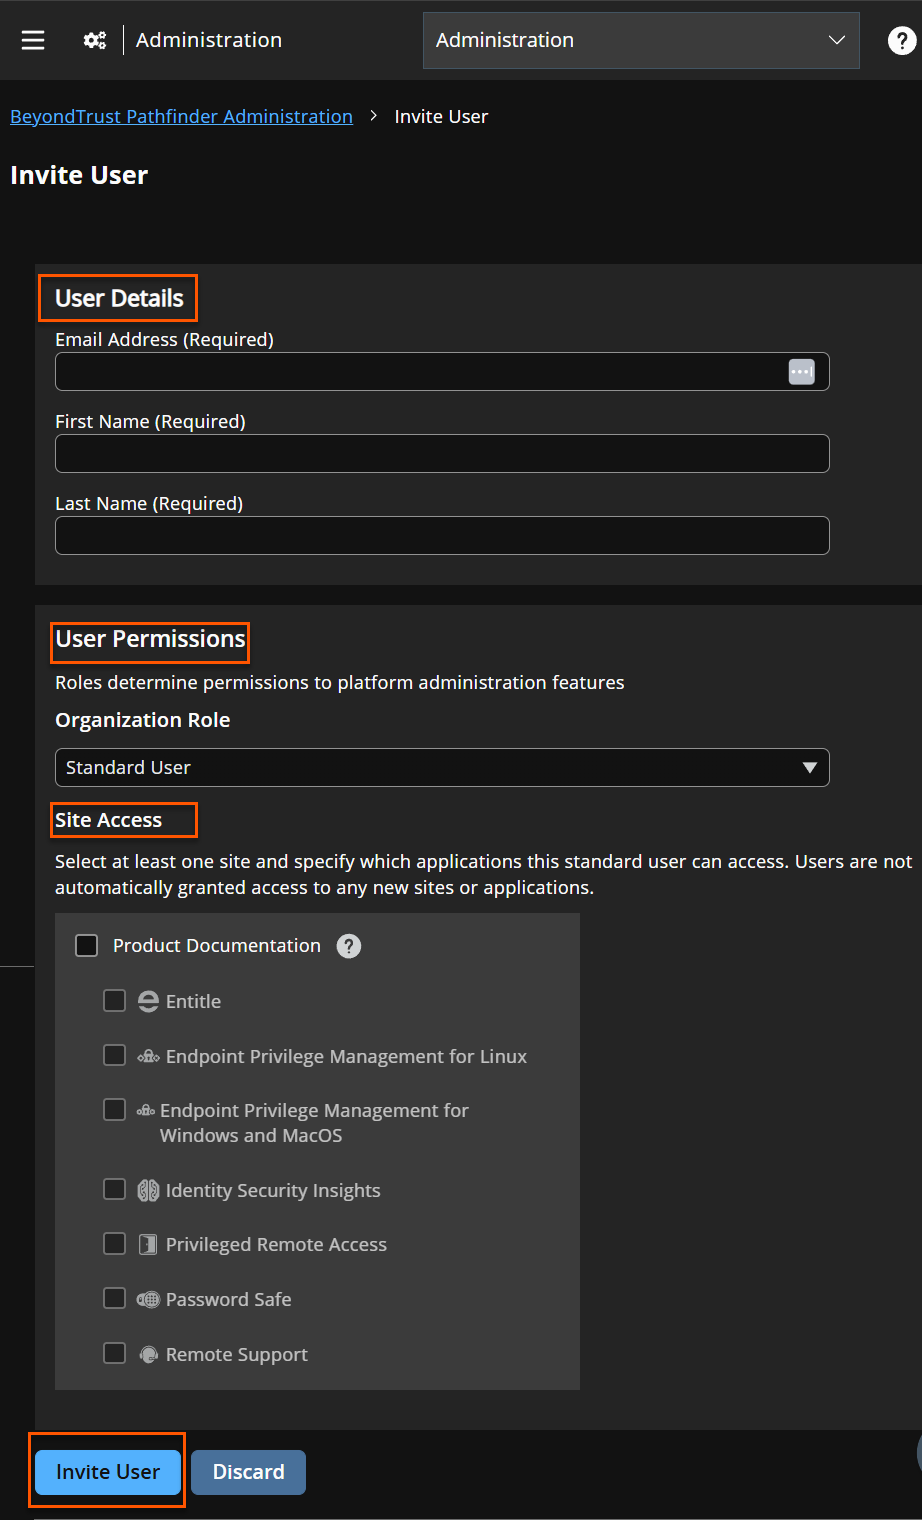Focus the First Name input field
The width and height of the screenshot is (922, 1520).
[442, 453]
